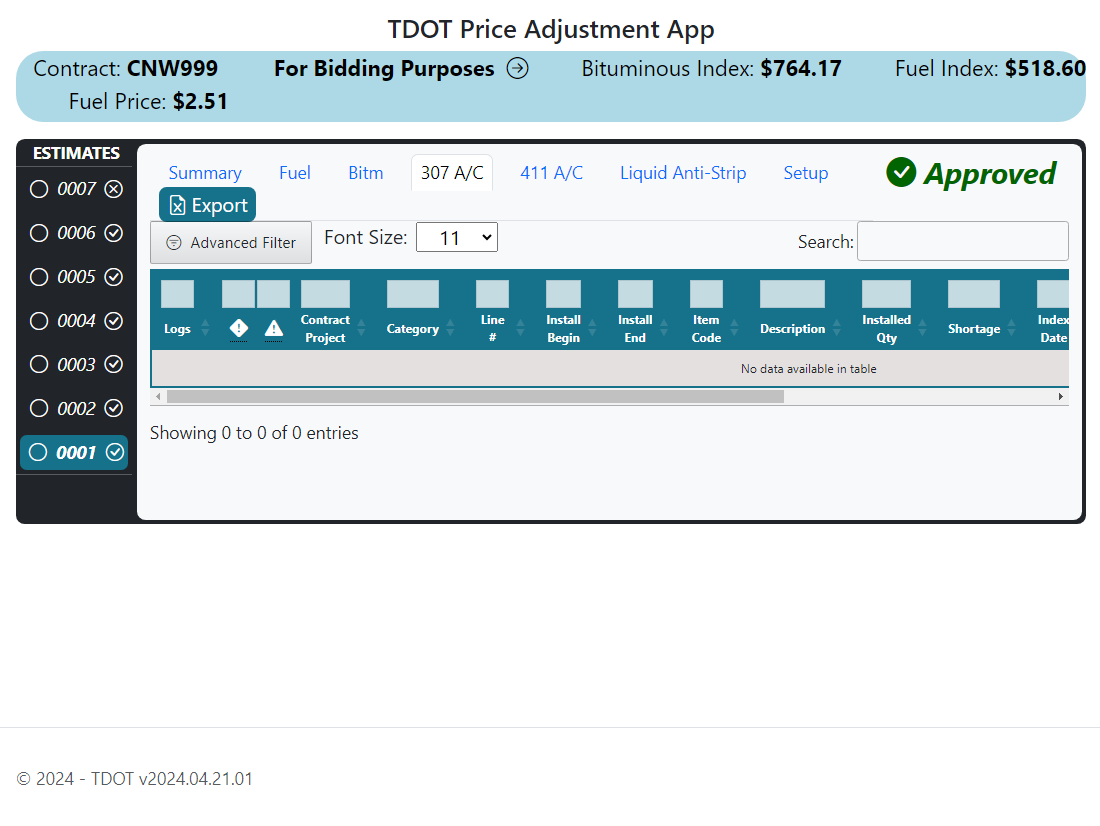Click the scrollbar left arrow
This screenshot has width=1100, height=826.
click(159, 397)
